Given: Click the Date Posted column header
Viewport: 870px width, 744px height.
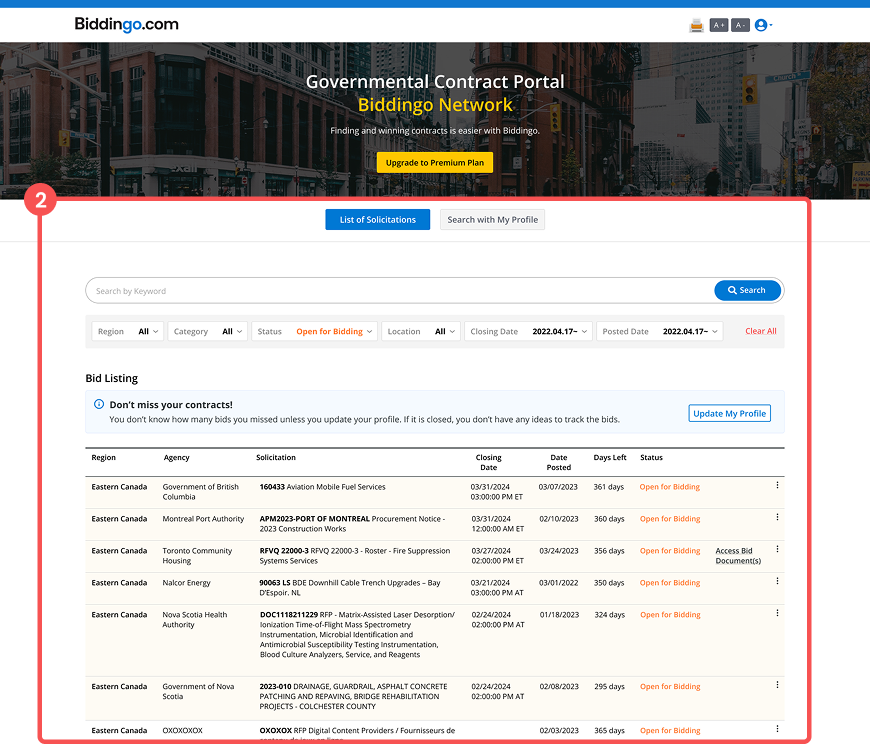Looking at the screenshot, I should click(559, 462).
